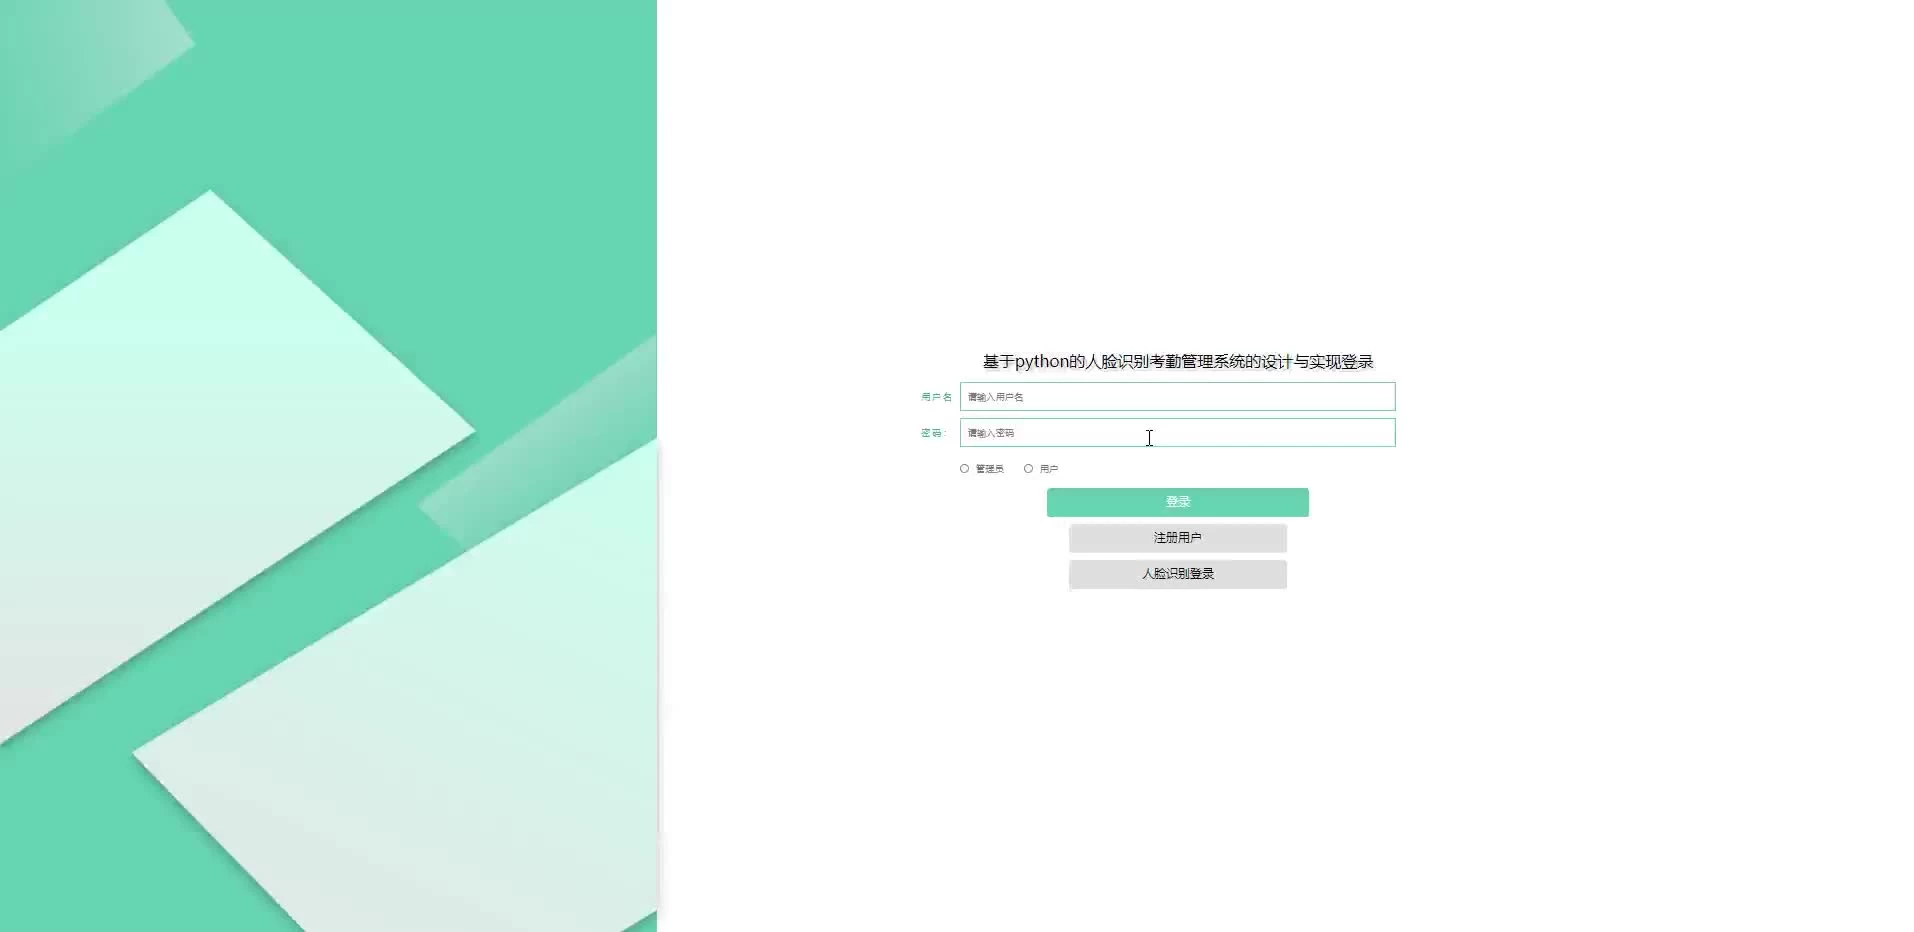Click the 密码 field label
The width and height of the screenshot is (1914, 932).
click(932, 433)
